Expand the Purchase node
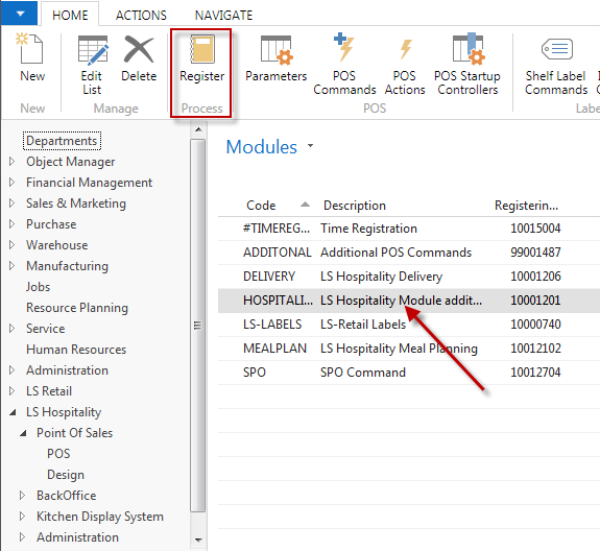 (12, 224)
